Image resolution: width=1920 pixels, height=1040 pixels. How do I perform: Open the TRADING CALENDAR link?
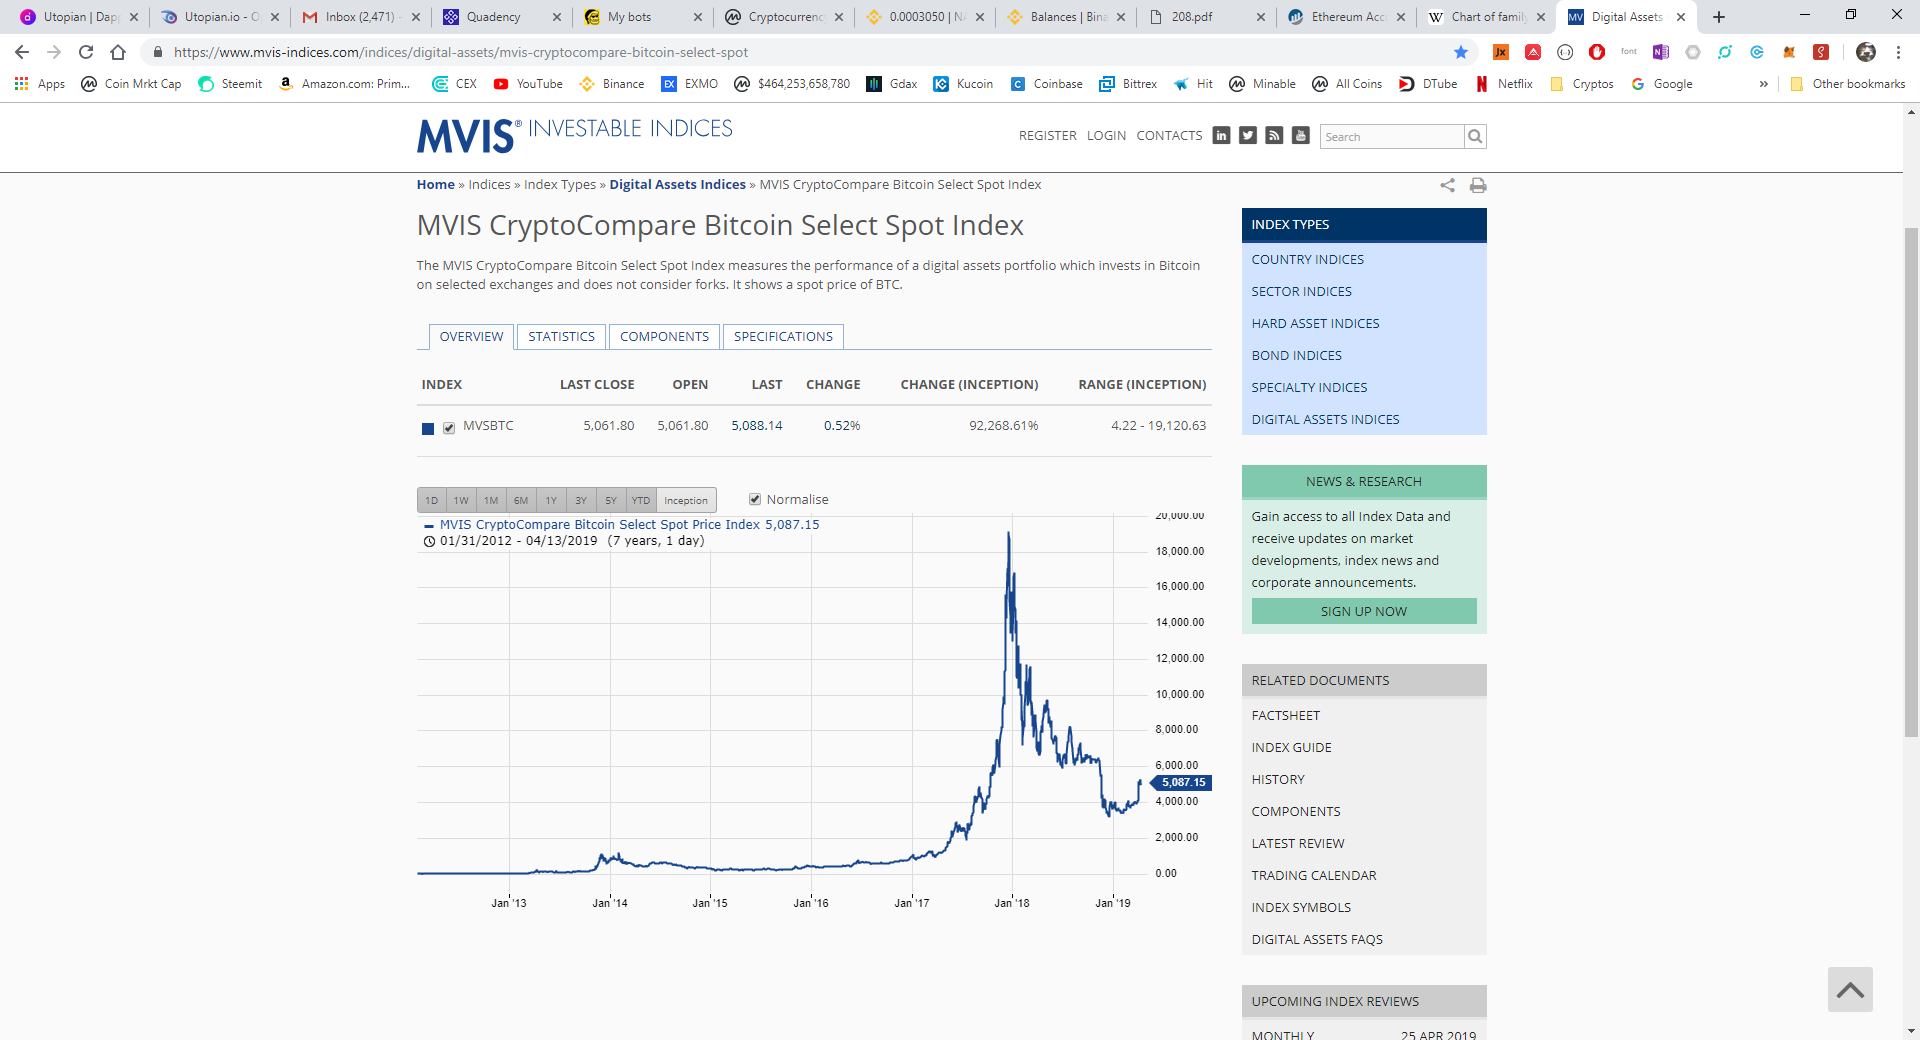click(1314, 876)
